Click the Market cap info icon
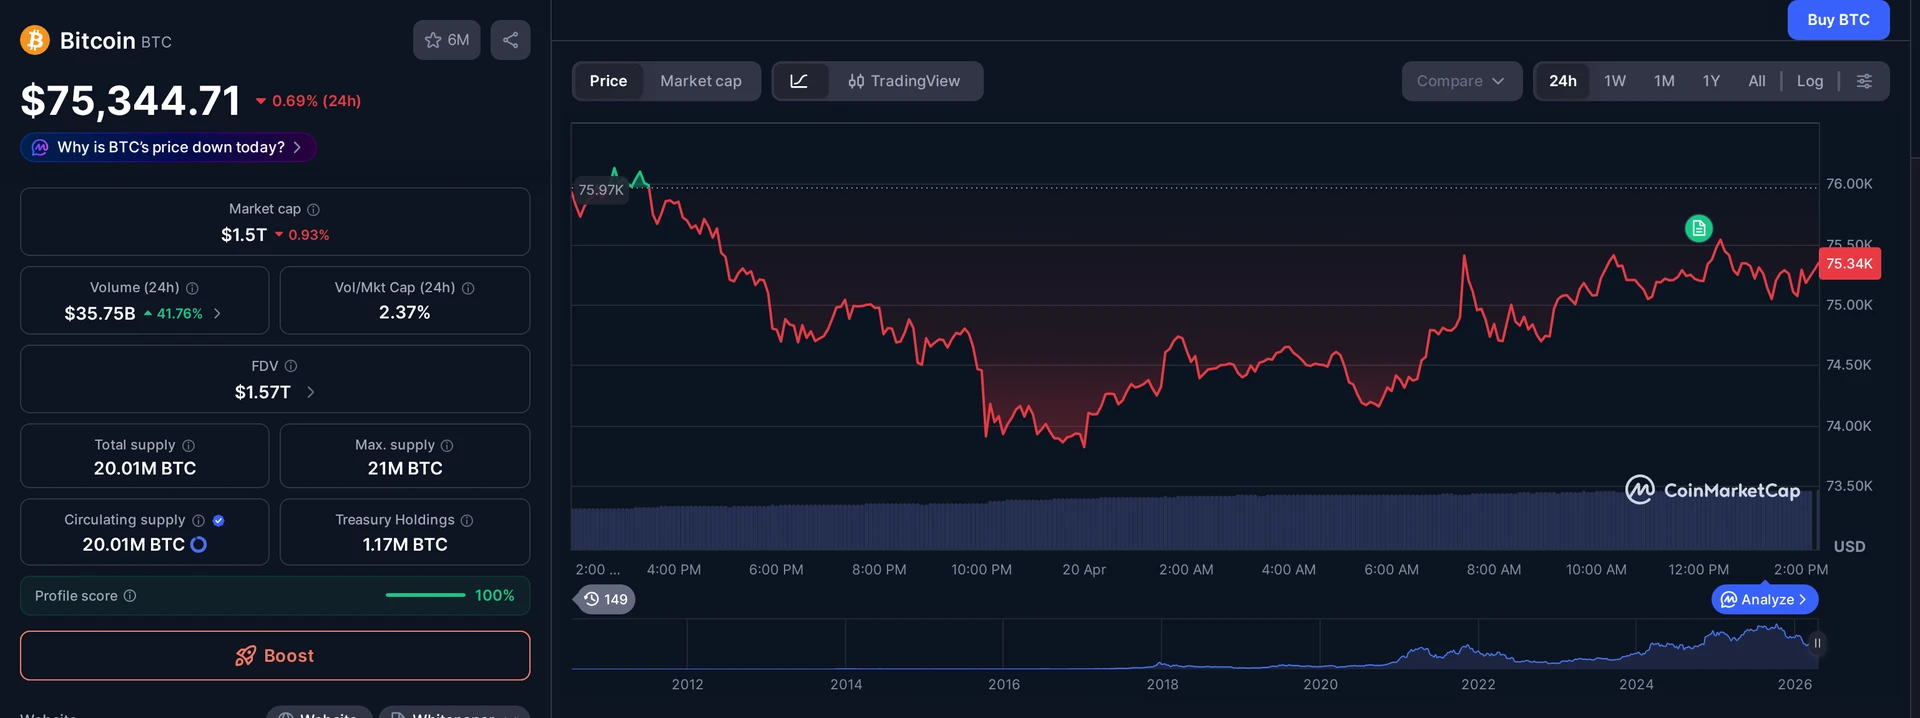 click(x=313, y=209)
